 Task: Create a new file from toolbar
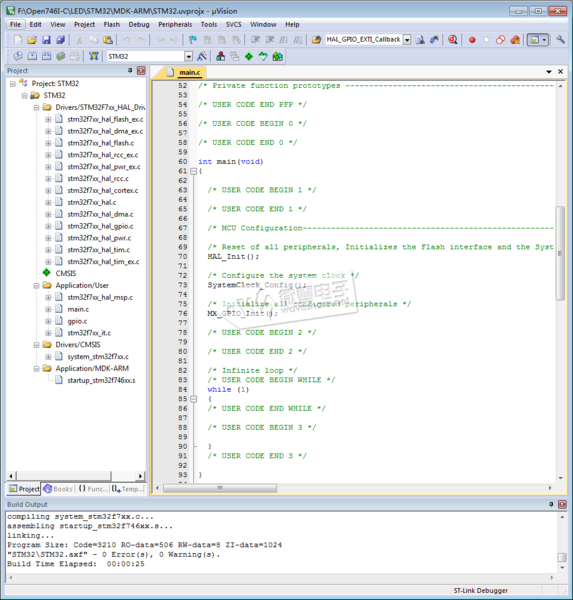(x=18, y=40)
